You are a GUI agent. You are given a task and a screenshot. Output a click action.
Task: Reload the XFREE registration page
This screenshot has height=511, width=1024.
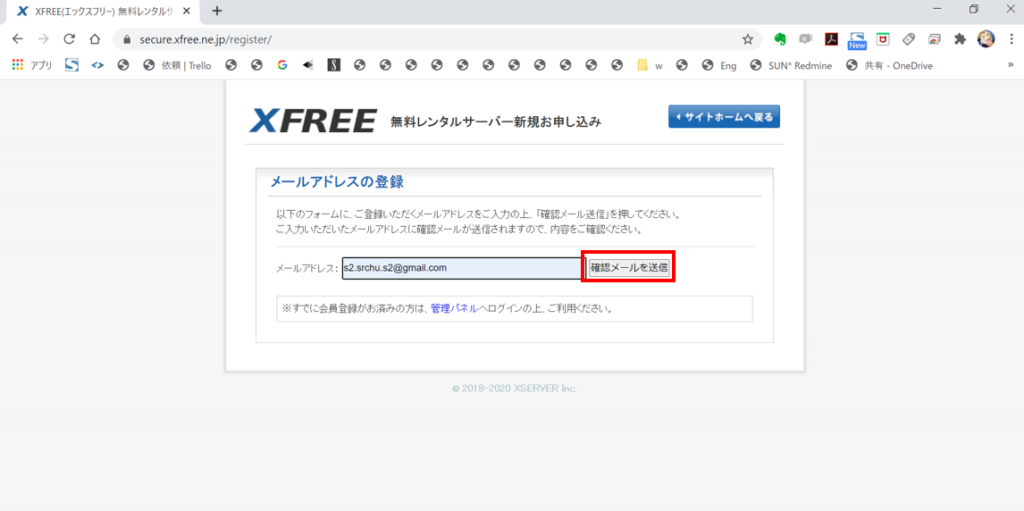tap(69, 39)
